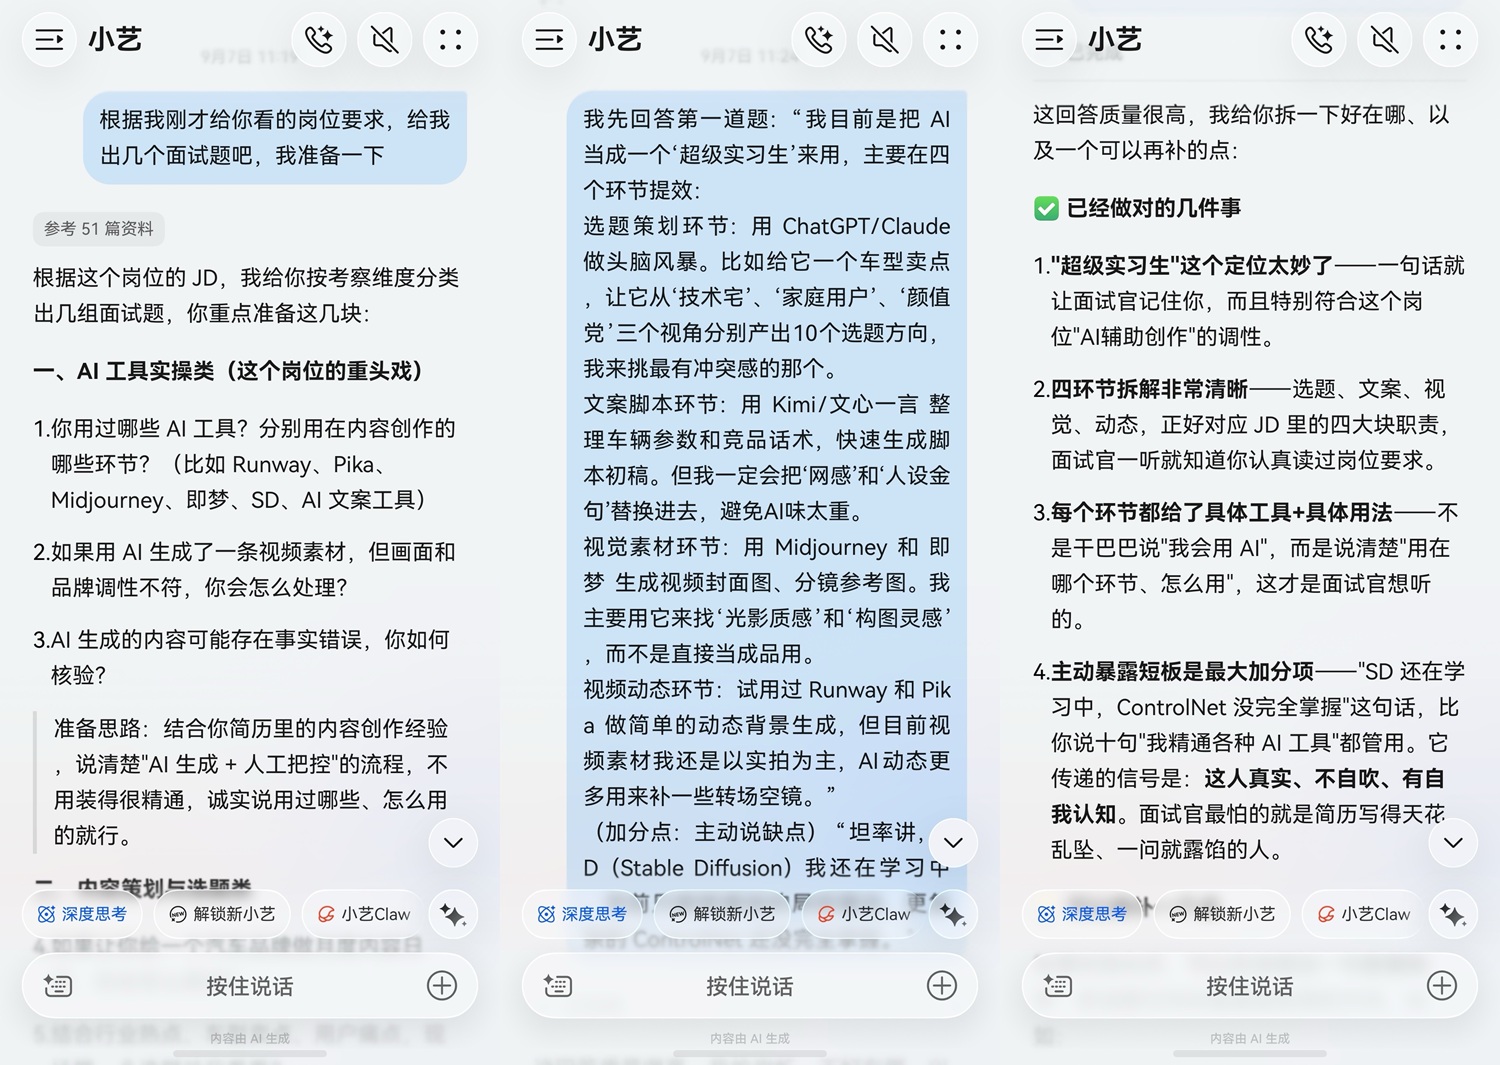
Task: Tap 按住说话 in the feedback chat
Action: [x=1250, y=986]
